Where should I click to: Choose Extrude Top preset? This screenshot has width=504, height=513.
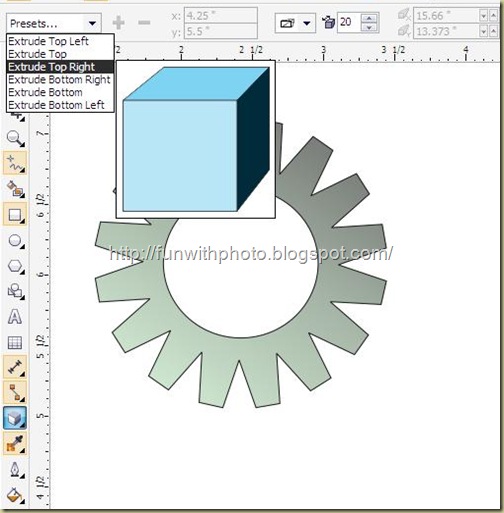point(60,54)
